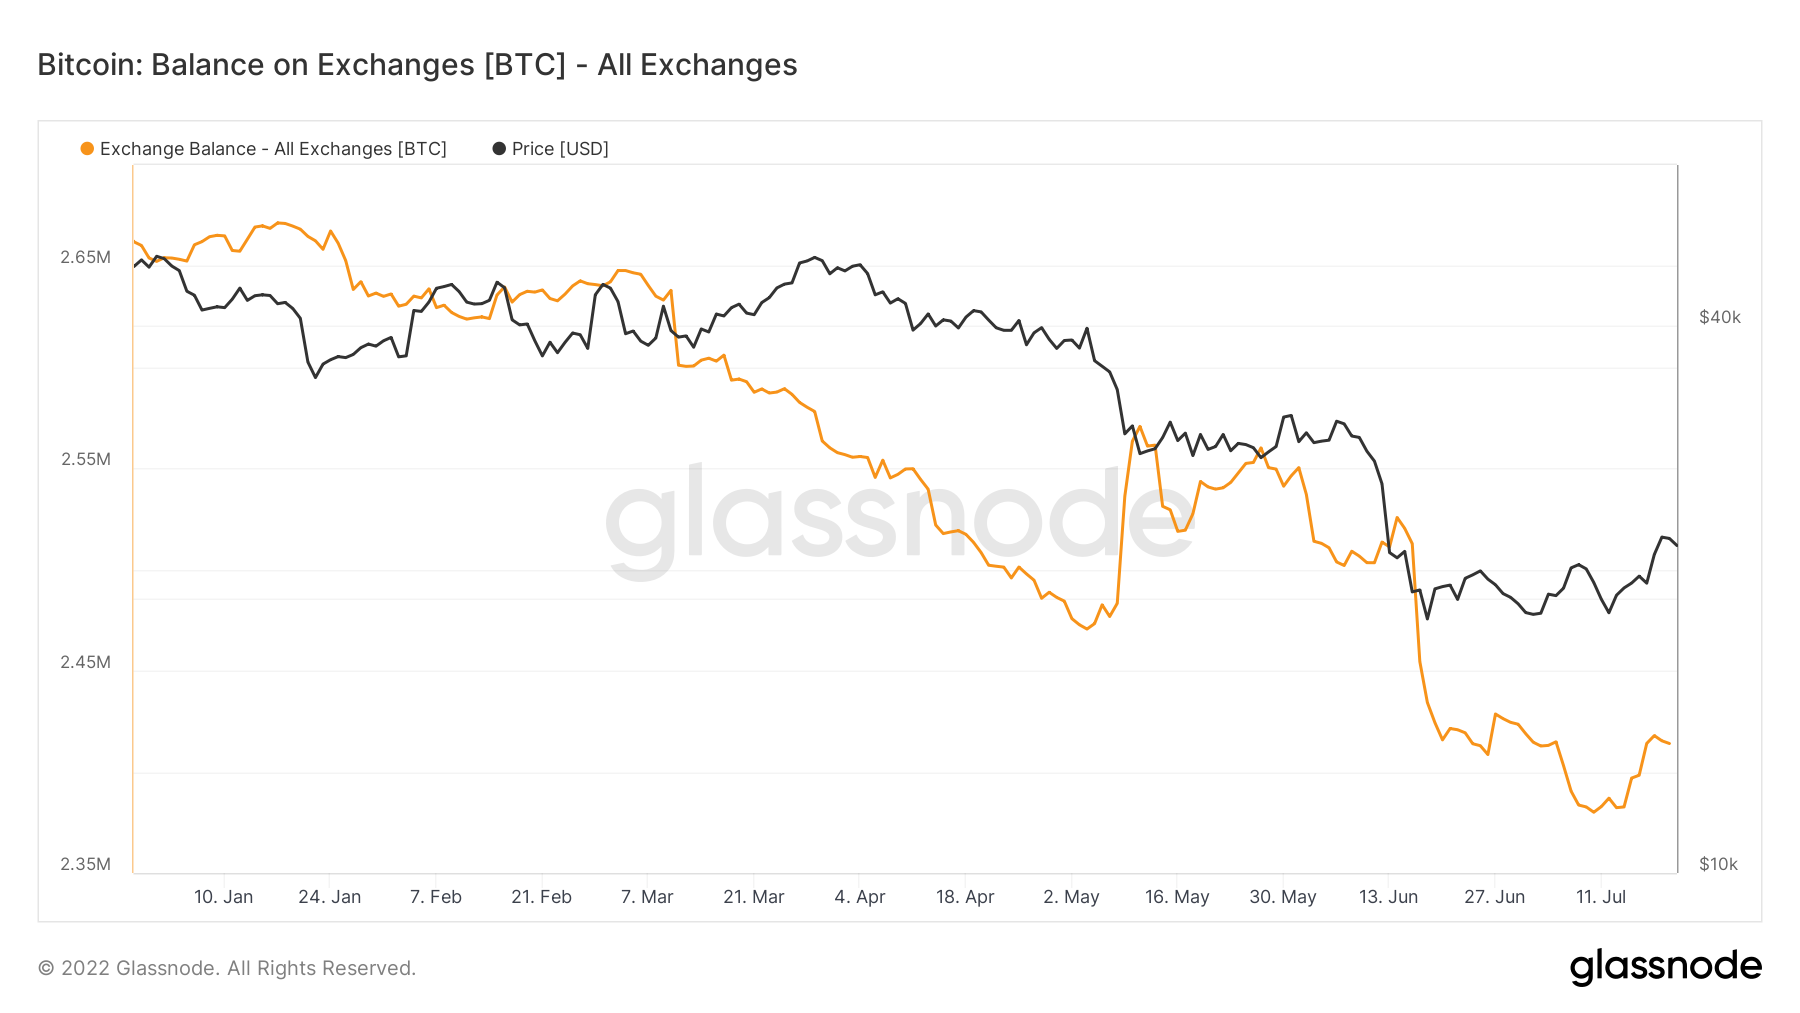Image resolution: width=1800 pixels, height=1013 pixels.
Task: Click the $40k price axis label
Action: tap(1720, 317)
